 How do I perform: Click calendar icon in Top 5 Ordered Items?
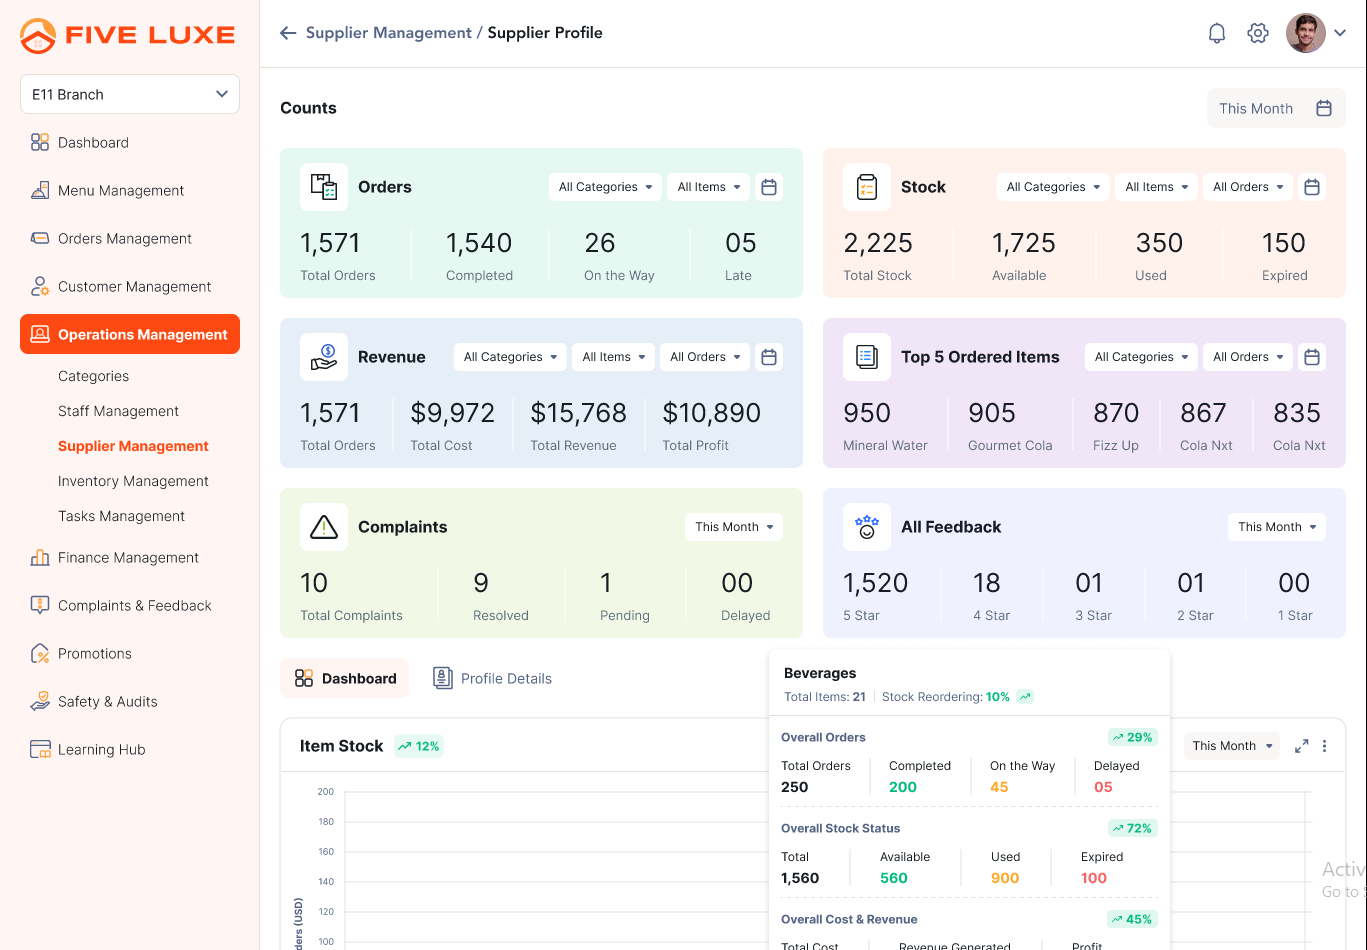(1312, 357)
